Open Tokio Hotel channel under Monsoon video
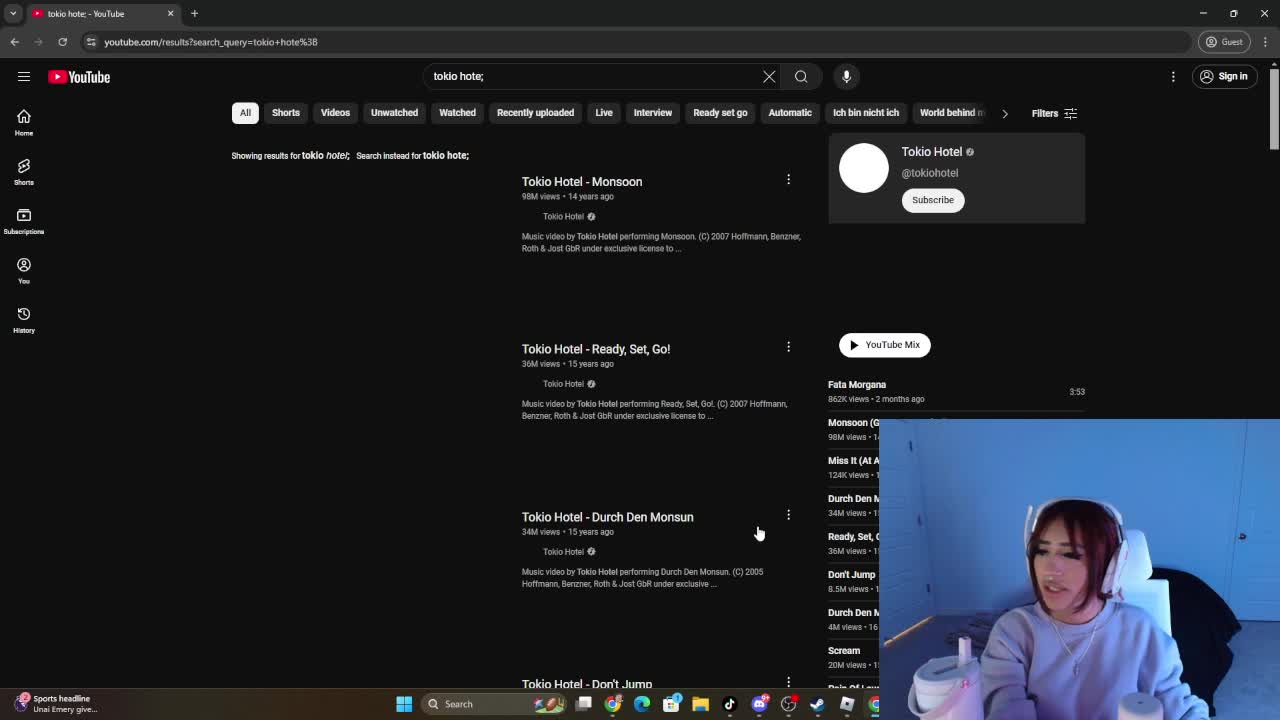1280x720 pixels. tap(563, 217)
